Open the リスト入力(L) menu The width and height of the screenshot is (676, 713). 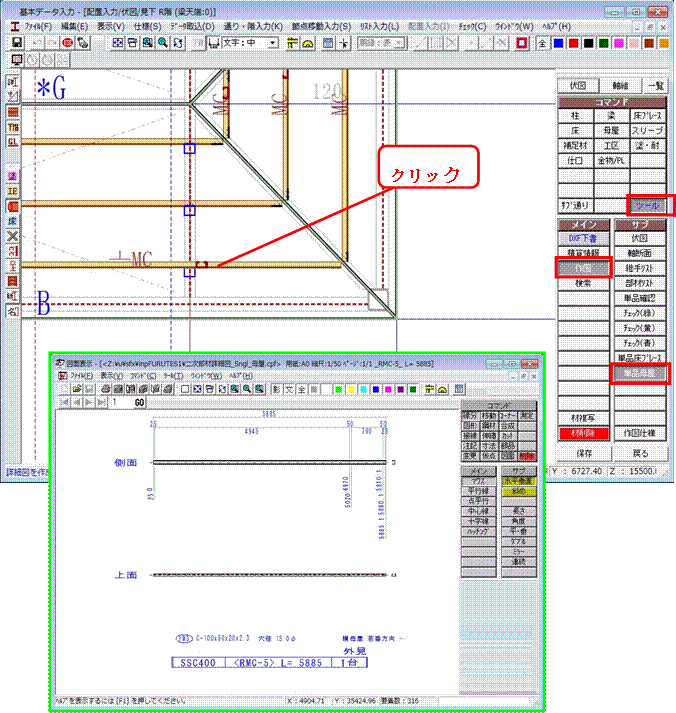[x=379, y=26]
